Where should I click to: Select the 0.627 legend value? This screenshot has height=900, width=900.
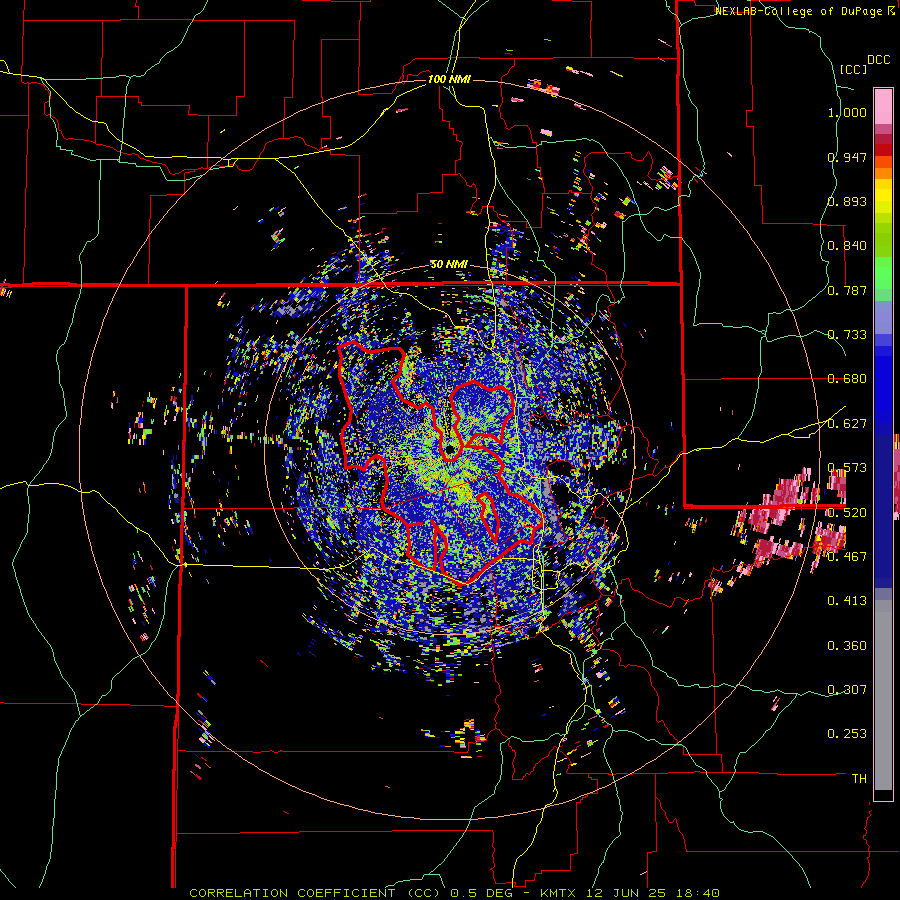tap(847, 424)
